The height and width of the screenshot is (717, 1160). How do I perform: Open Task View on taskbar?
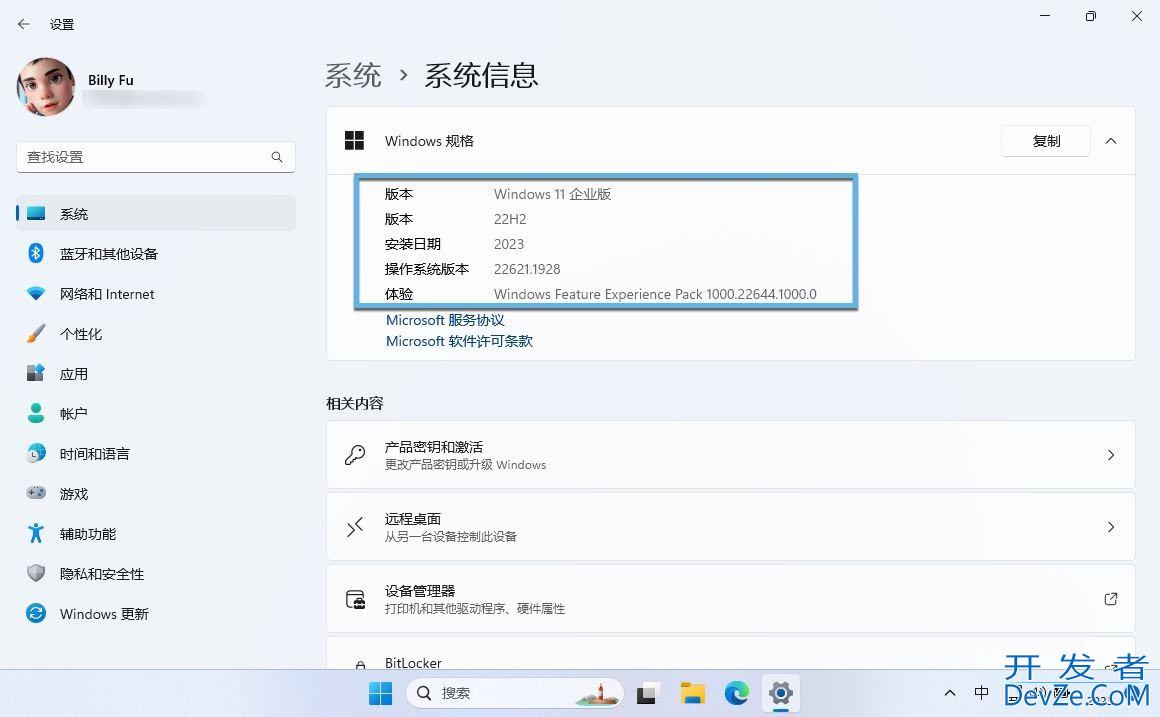647,693
